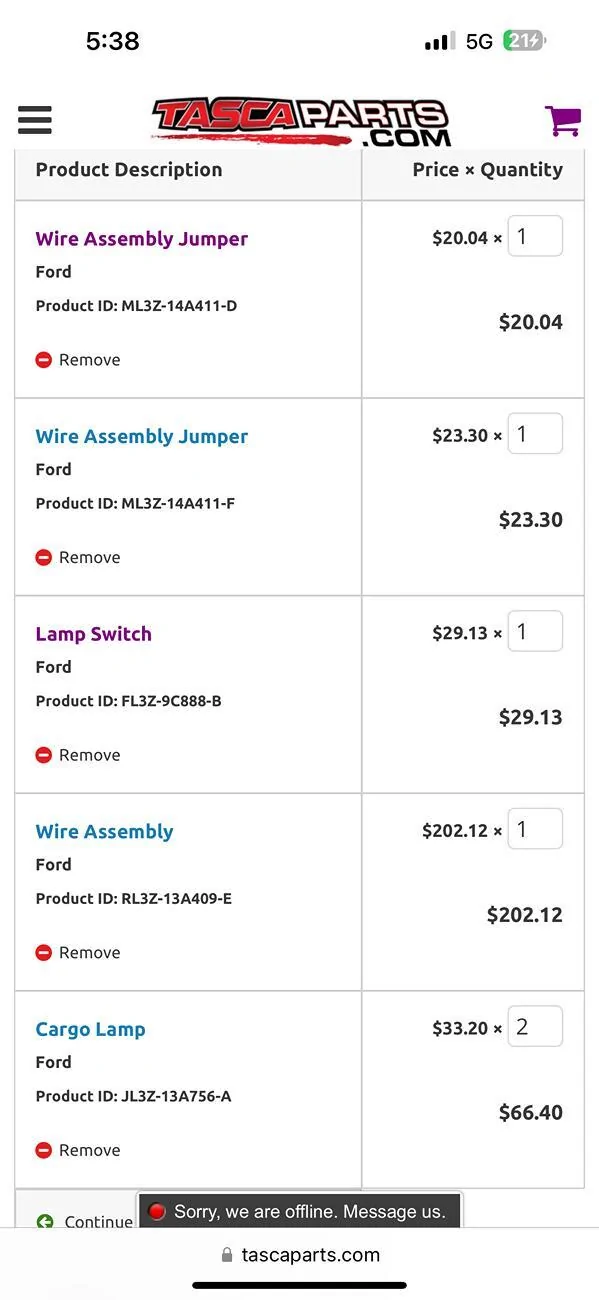Click the quantity field for Wire Assembly
Screen dimensions: 599x1300
[x=535, y=828]
